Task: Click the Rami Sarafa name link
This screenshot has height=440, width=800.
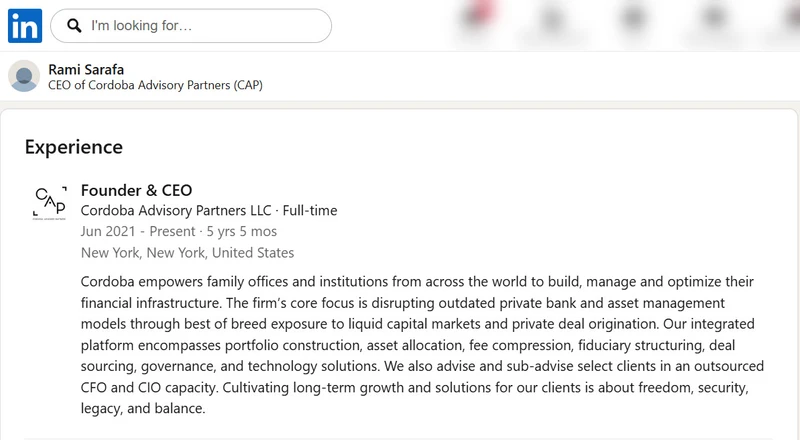Action: point(86,69)
